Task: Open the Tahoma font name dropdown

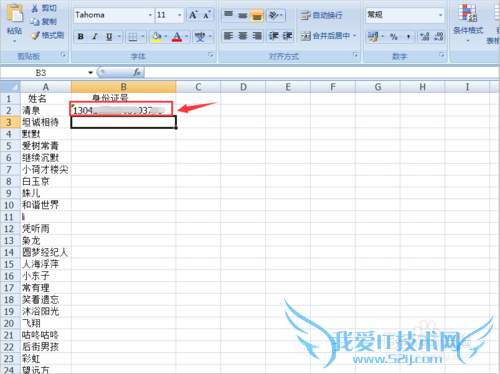Action: click(150, 15)
